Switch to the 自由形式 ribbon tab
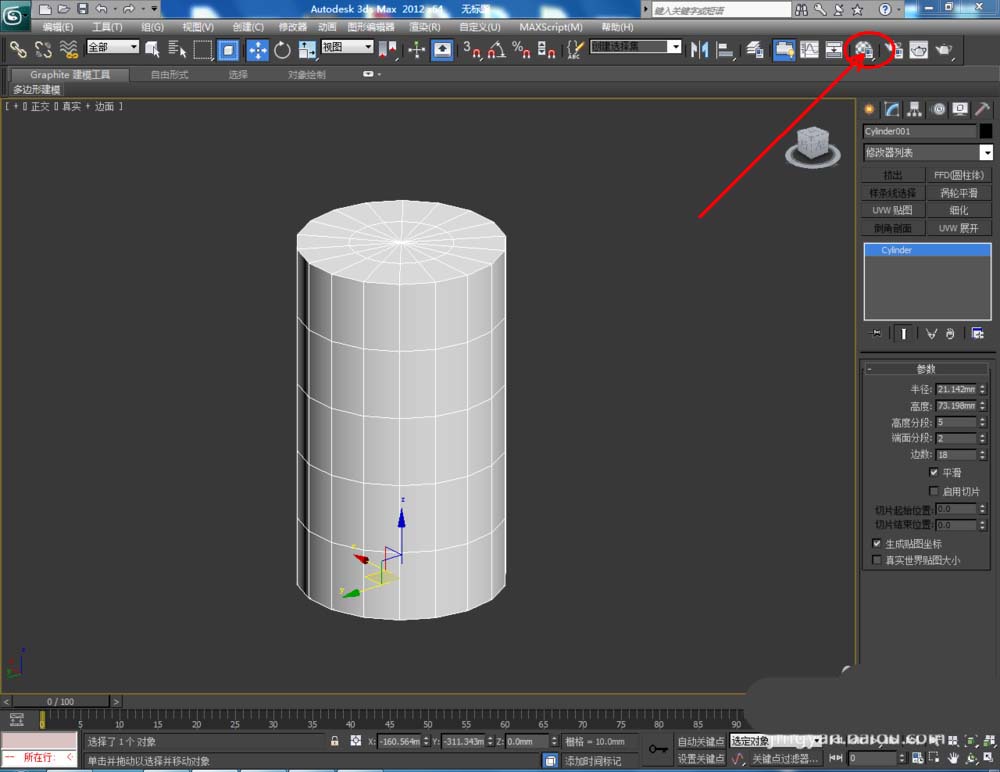Viewport: 1000px width, 772px height. coord(168,74)
